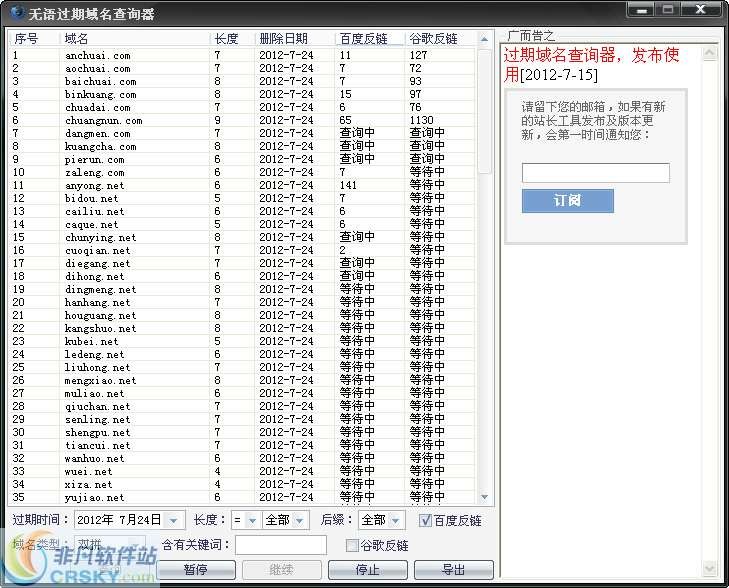Select the cuoqian.net domain
The image size is (729, 588).
point(98,251)
